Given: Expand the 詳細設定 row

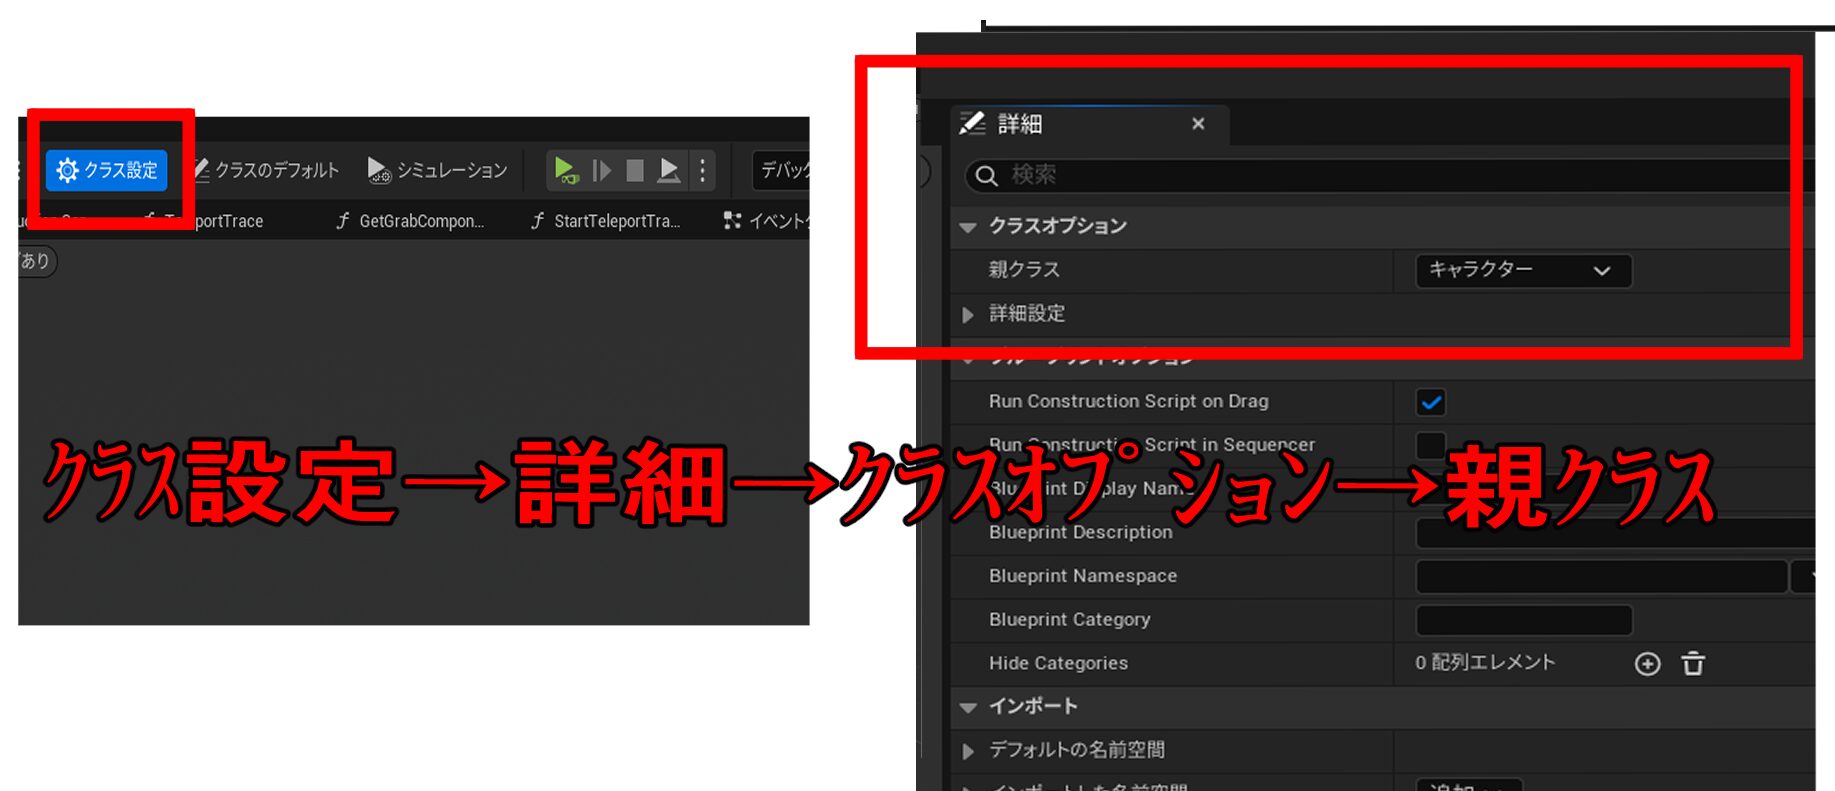Looking at the screenshot, I should (x=968, y=314).
